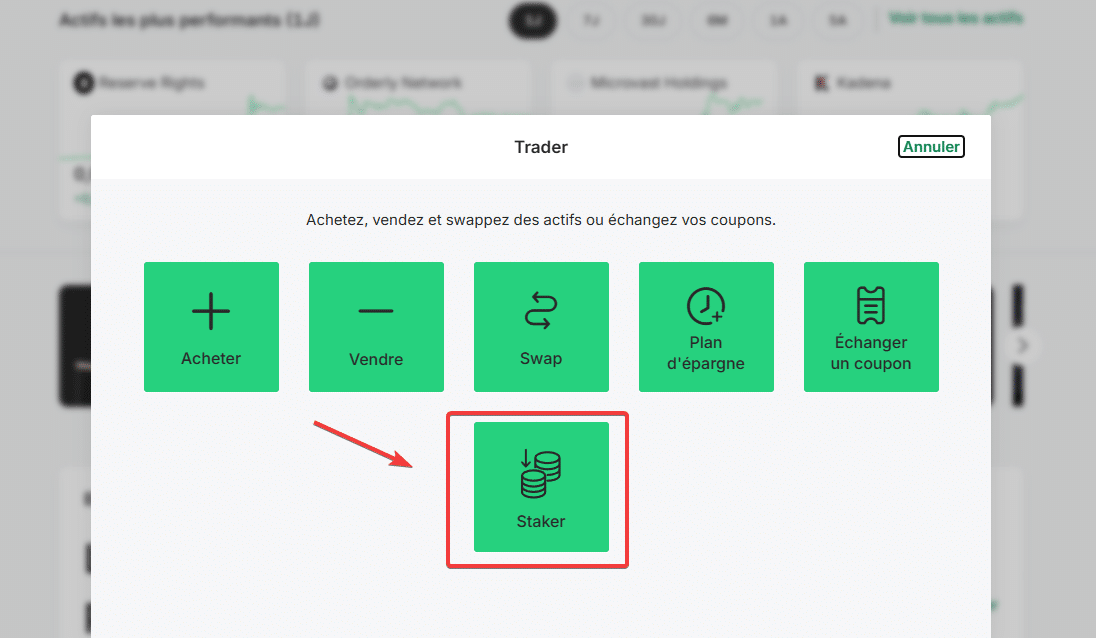Click the Kadena token logo
The height and width of the screenshot is (638, 1096).
coord(822,83)
